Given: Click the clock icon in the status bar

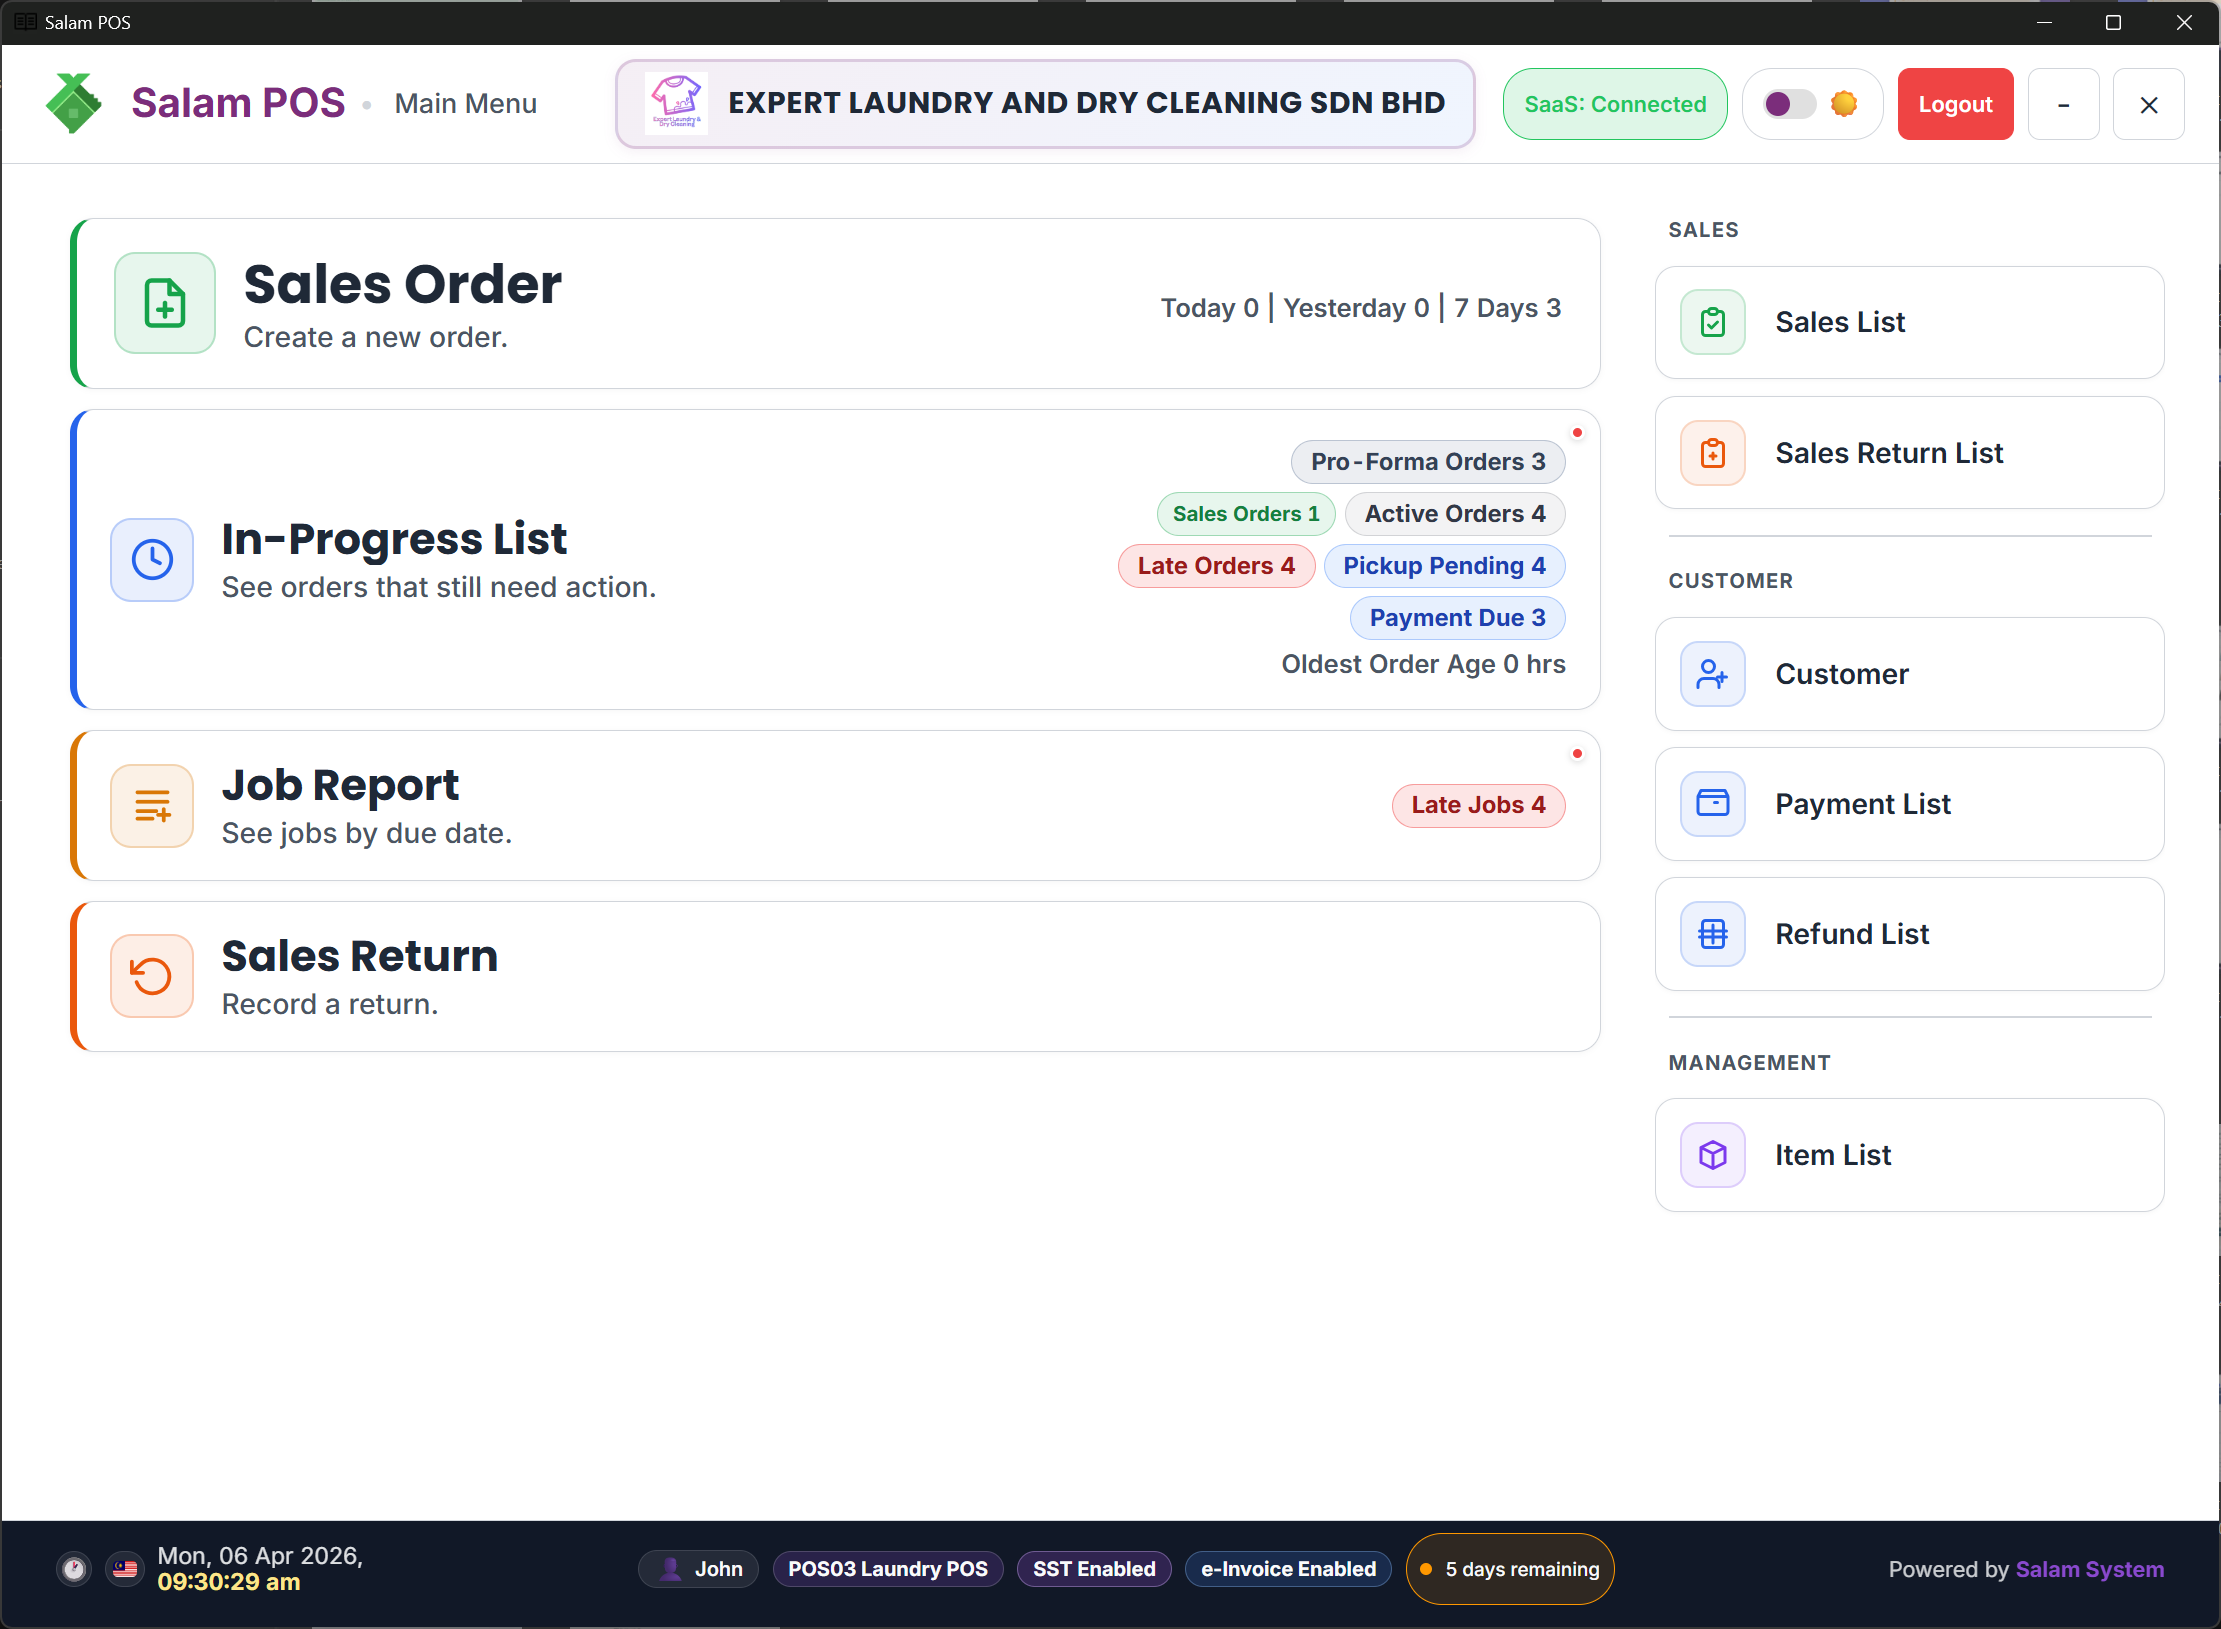Looking at the screenshot, I should (74, 1569).
